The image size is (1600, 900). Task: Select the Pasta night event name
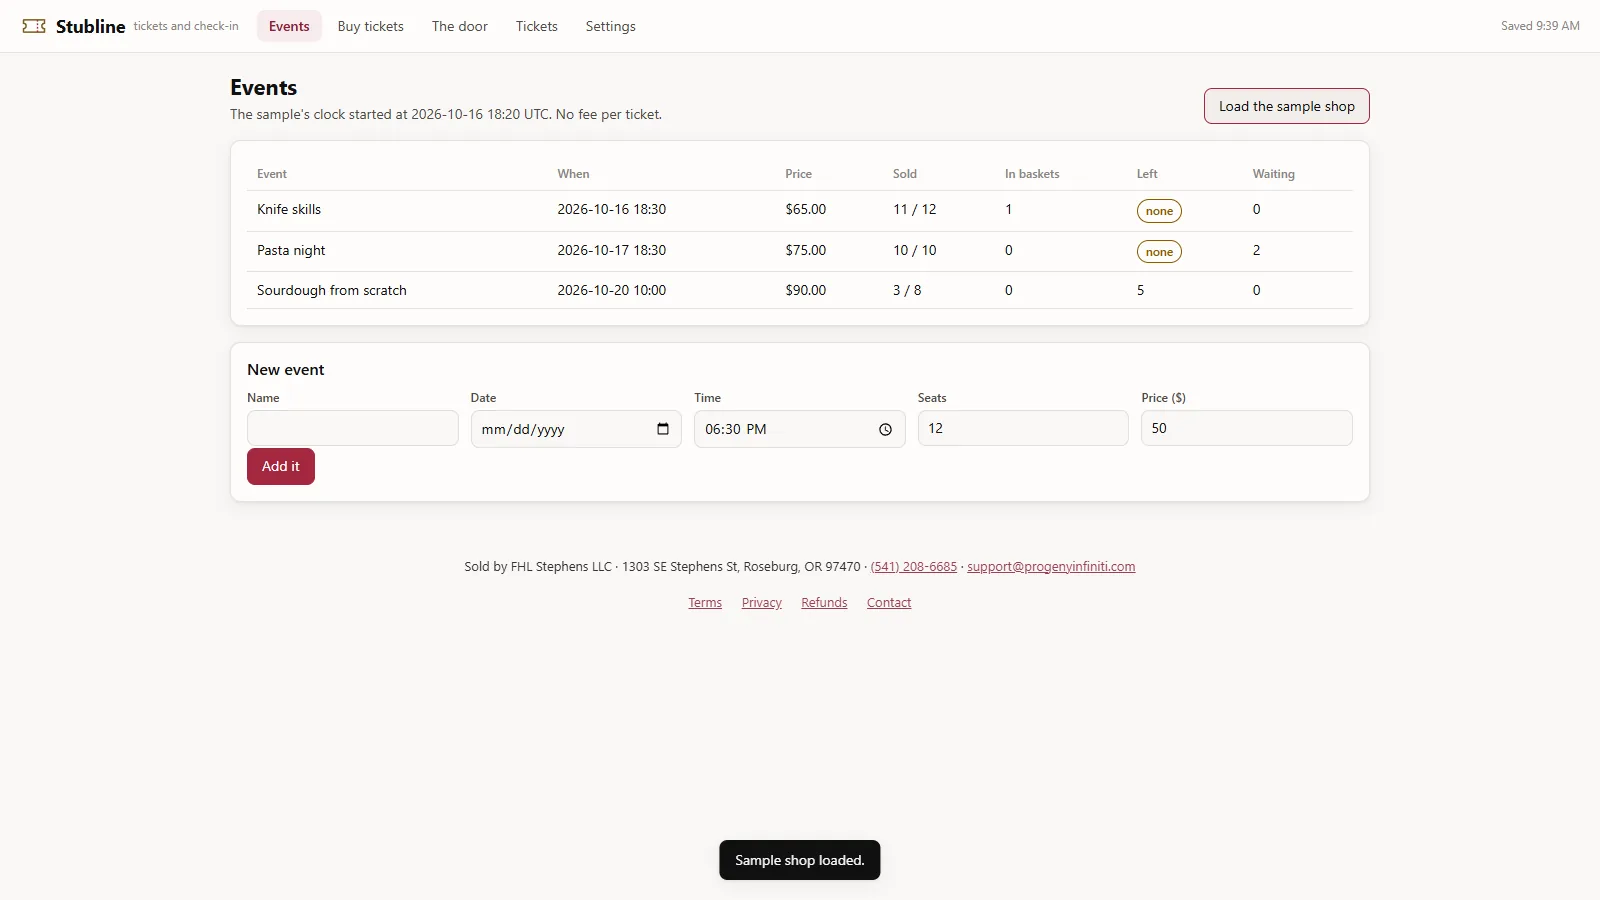click(x=291, y=250)
